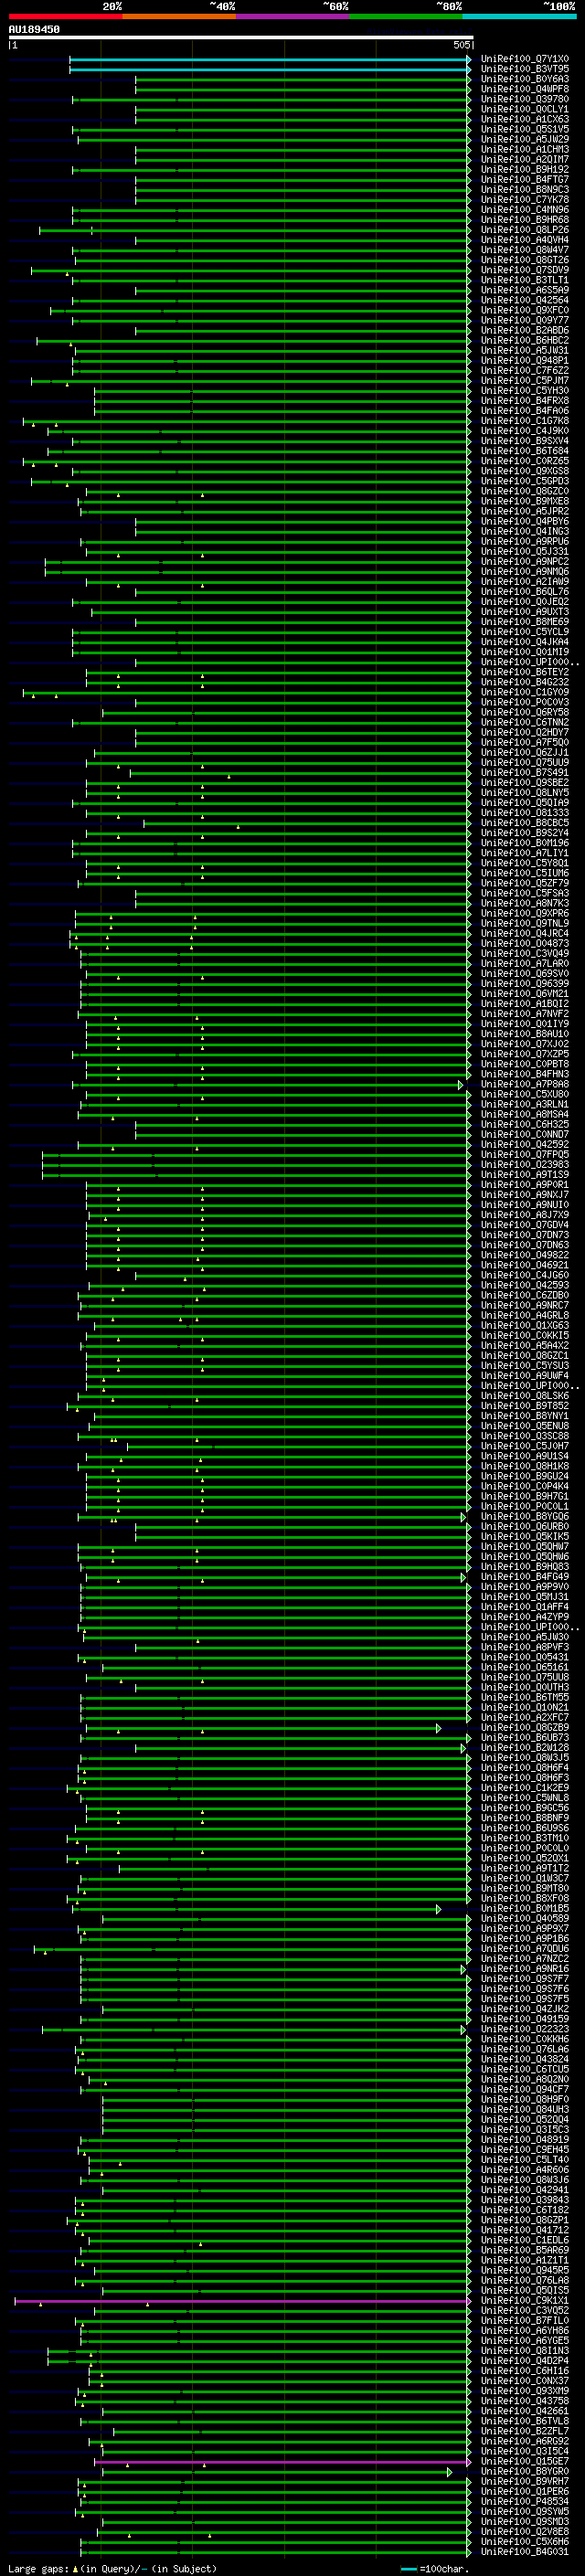Open hit UniRef100_B0Y6A3
Viewport: 585px width, 2576px height.
525,79
